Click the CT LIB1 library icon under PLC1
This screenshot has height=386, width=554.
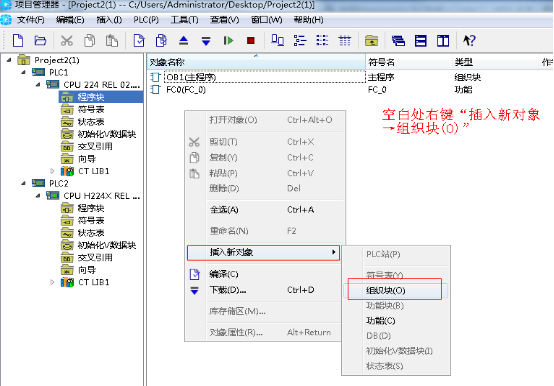click(67, 171)
